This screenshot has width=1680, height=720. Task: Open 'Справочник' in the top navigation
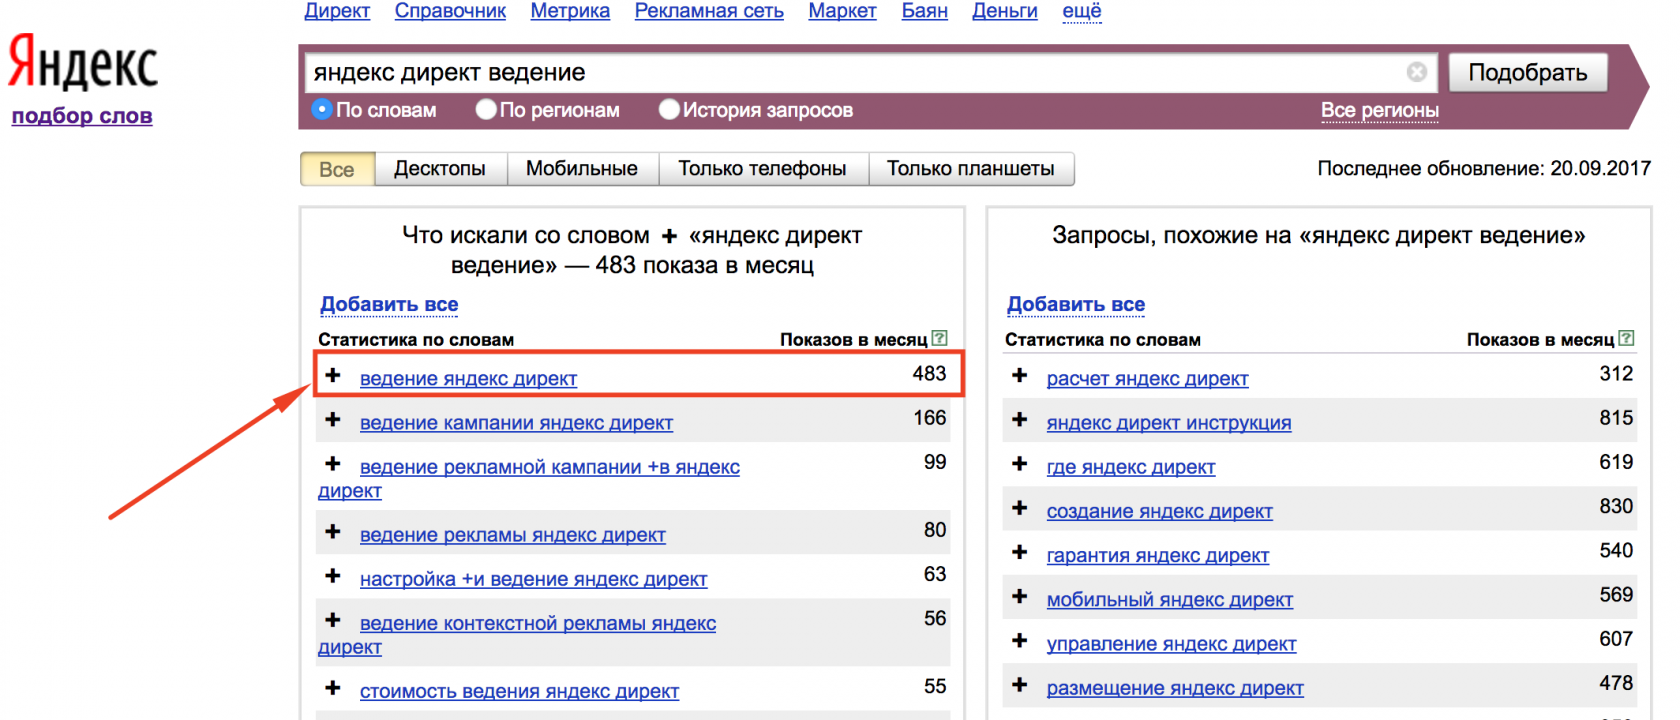click(450, 11)
